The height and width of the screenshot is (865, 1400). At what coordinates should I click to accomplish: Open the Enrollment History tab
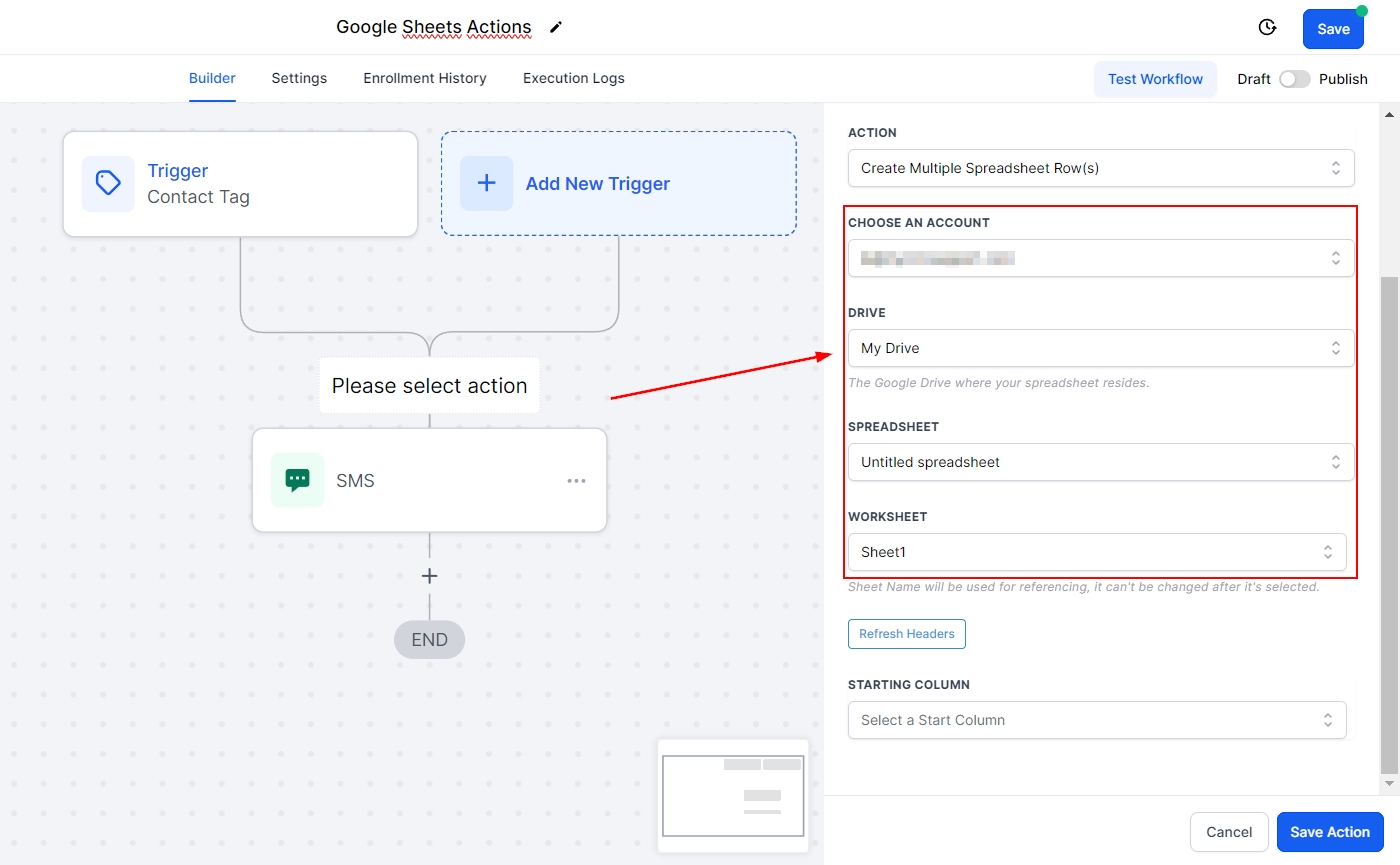click(x=424, y=78)
